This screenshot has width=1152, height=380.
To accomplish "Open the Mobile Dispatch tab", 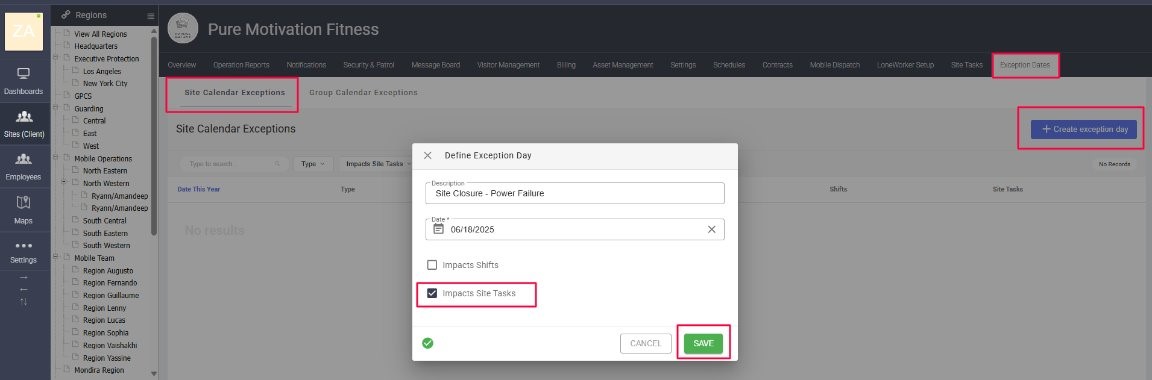I will tap(835, 65).
